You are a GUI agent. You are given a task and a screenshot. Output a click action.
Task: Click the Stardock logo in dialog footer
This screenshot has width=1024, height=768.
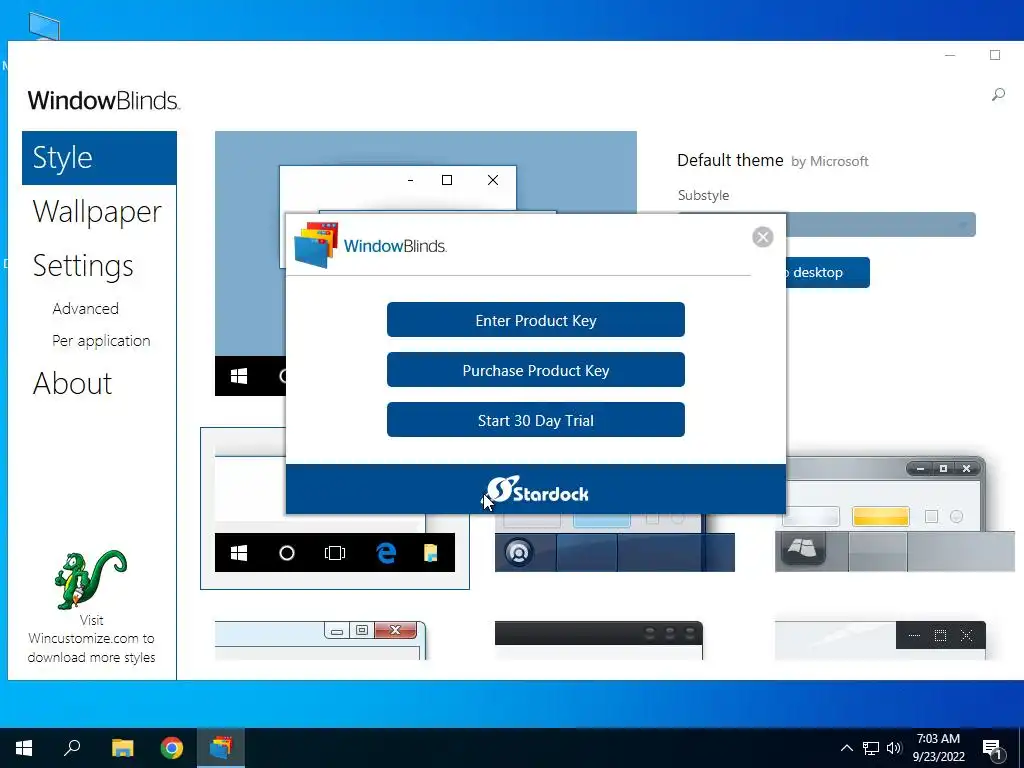pyautogui.click(x=537, y=490)
